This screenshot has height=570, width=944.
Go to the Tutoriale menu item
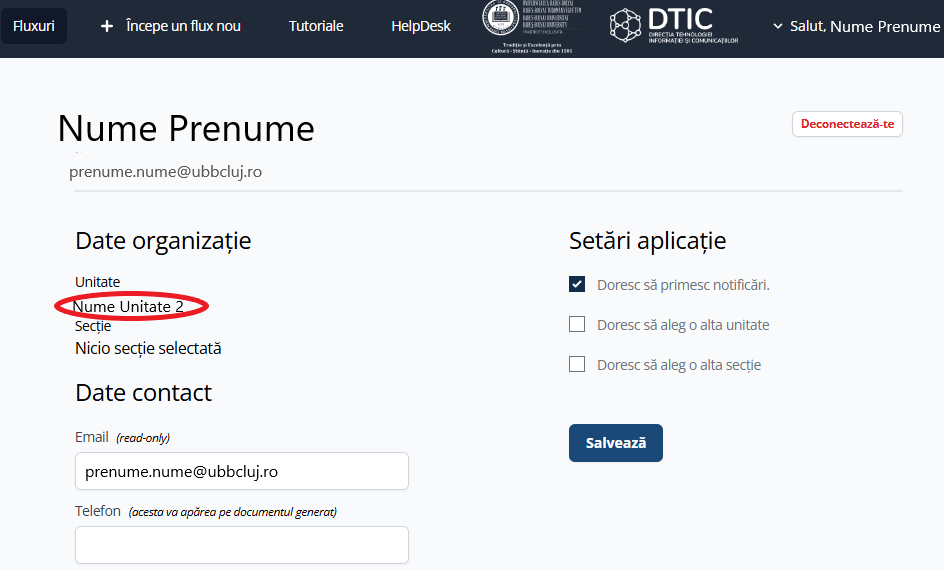[316, 26]
